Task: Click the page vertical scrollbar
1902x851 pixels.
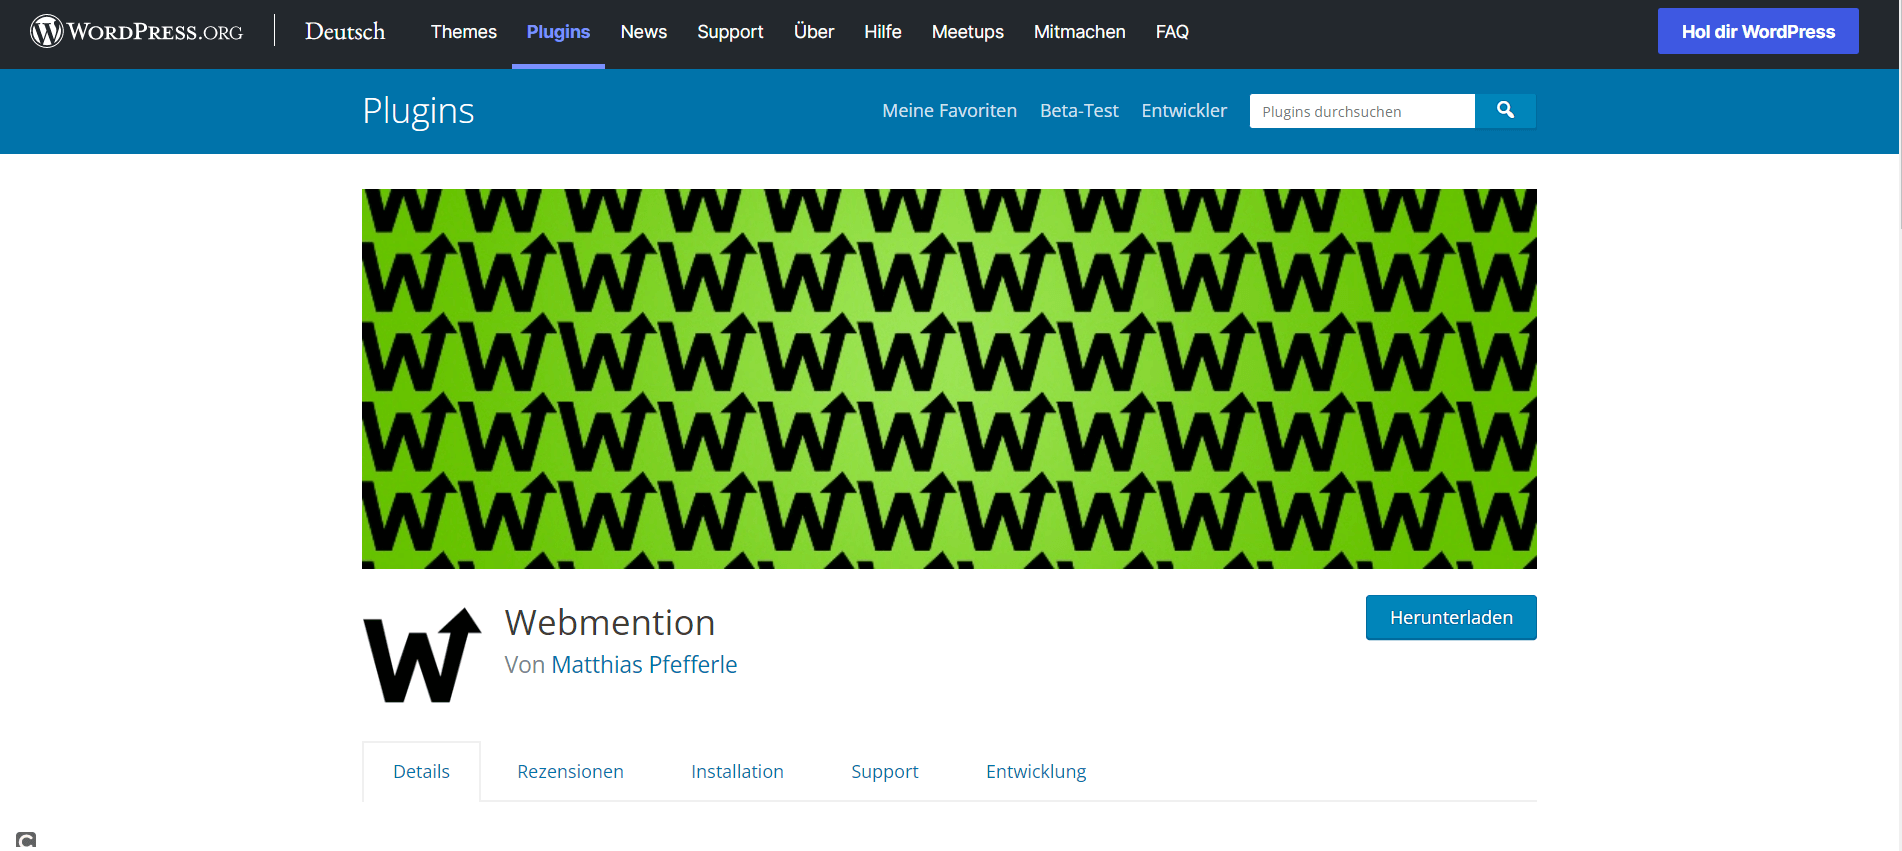Action: click(x=1900, y=113)
